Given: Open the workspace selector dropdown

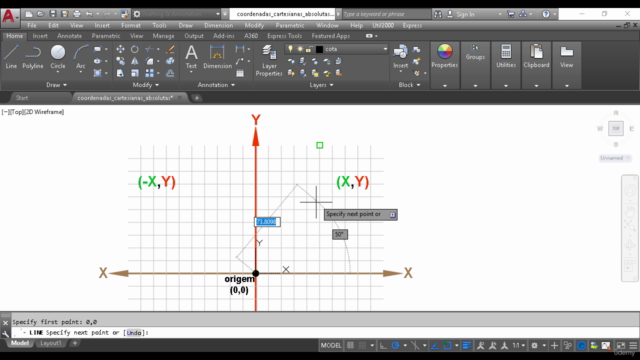Looking at the screenshot, I should point(218,14).
